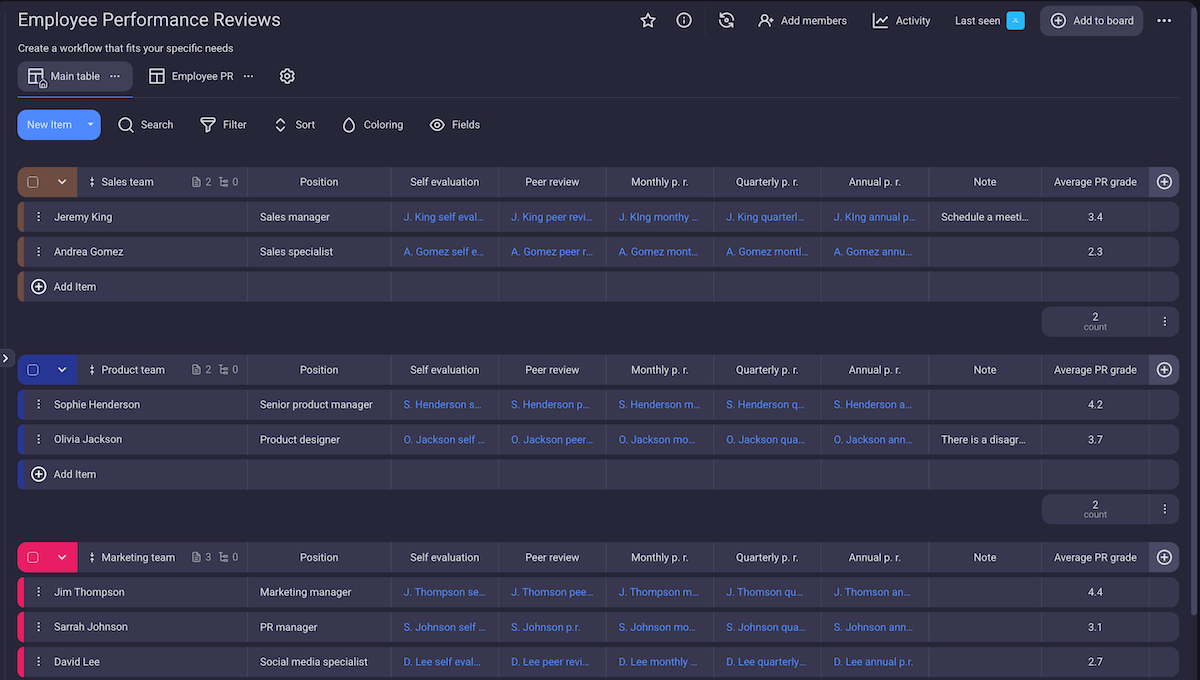Select all items in Sales team

click(x=33, y=182)
